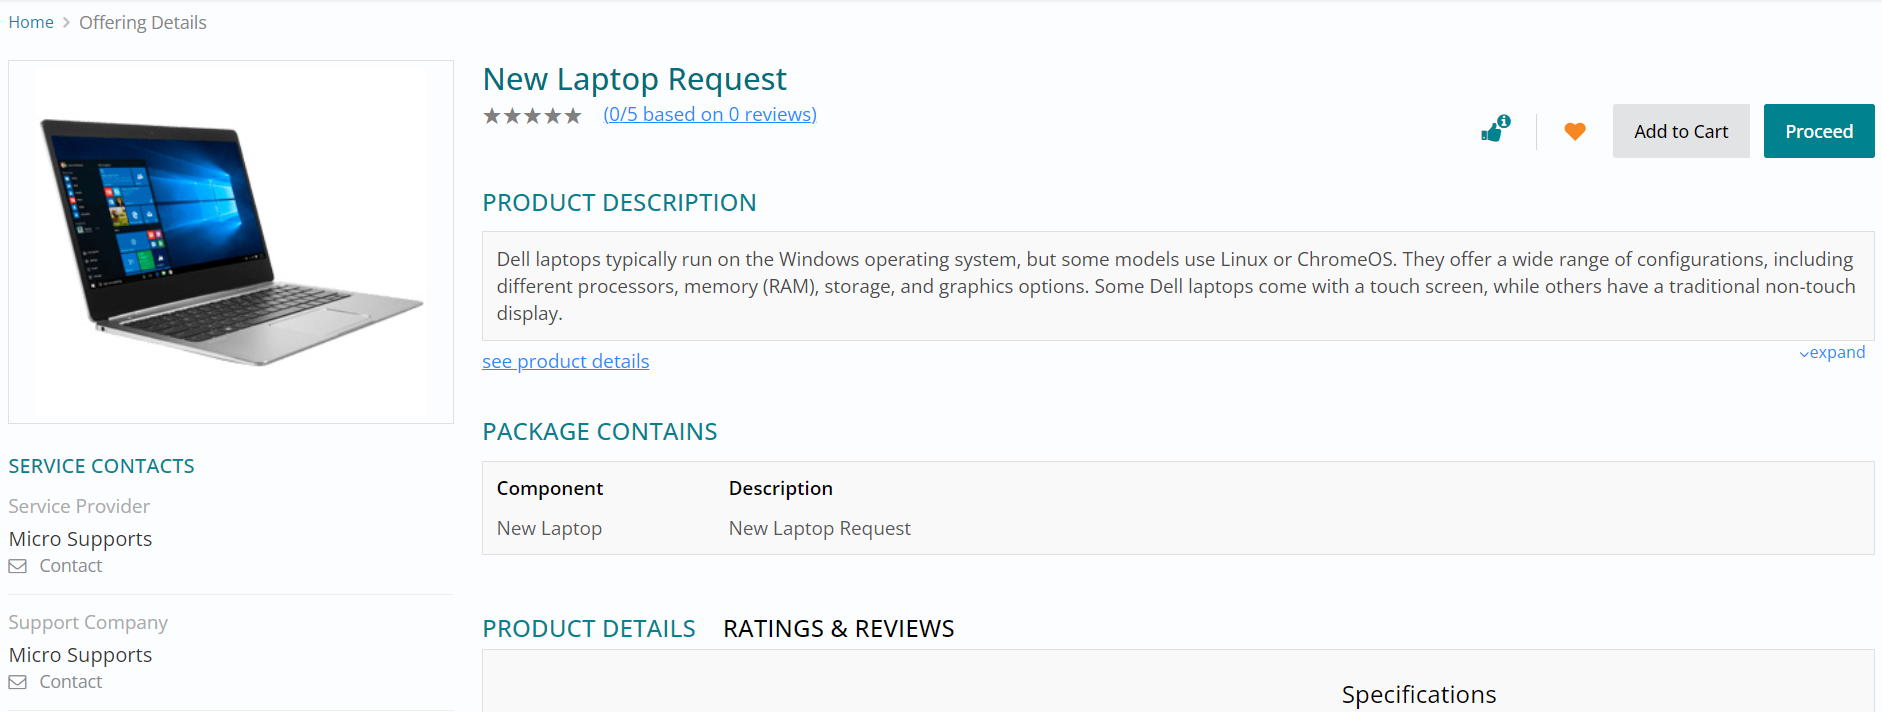Viewport: 1882px width, 712px height.
Task: Toggle the orange heart favorite icon
Action: pos(1574,131)
